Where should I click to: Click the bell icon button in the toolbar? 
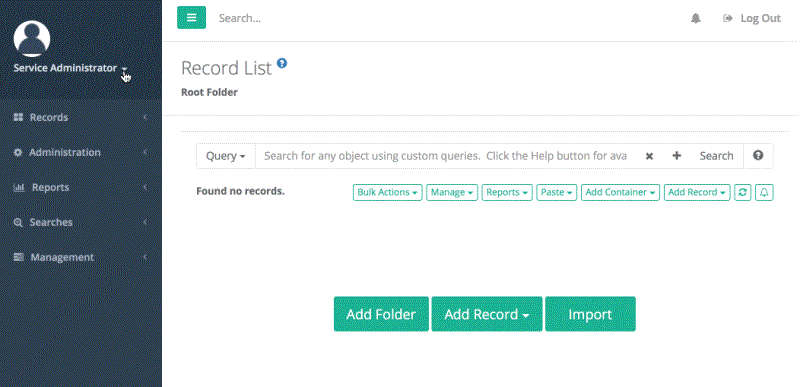point(764,192)
